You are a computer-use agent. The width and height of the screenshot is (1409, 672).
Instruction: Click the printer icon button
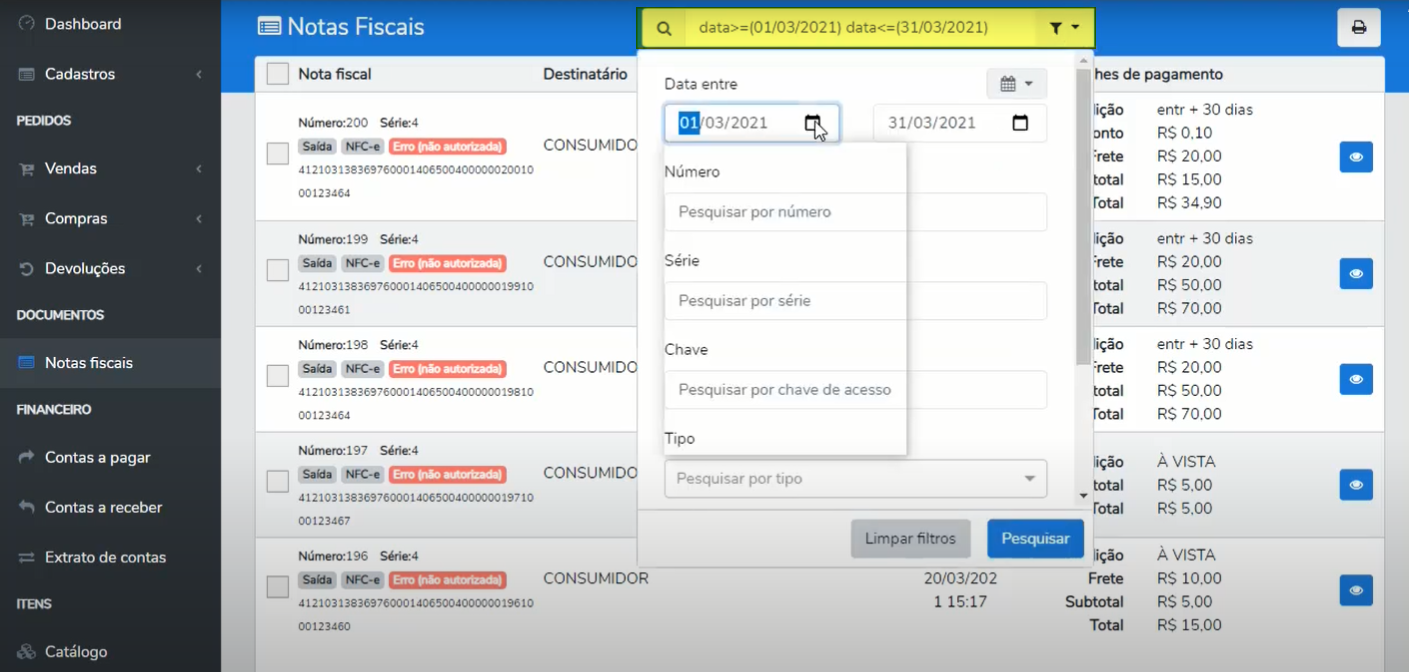1359,28
